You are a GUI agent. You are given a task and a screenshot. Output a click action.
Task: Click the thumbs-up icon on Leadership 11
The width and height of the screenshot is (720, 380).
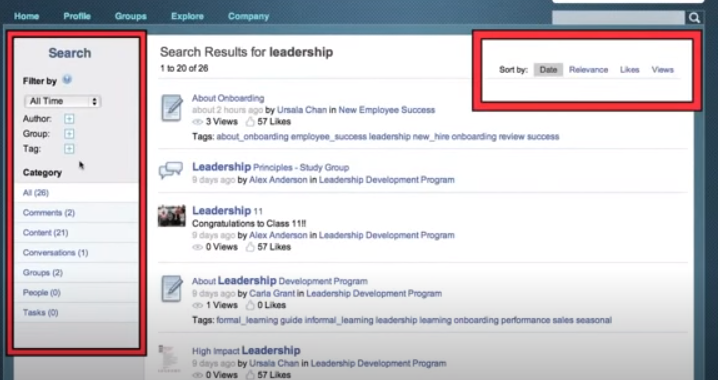tap(250, 247)
